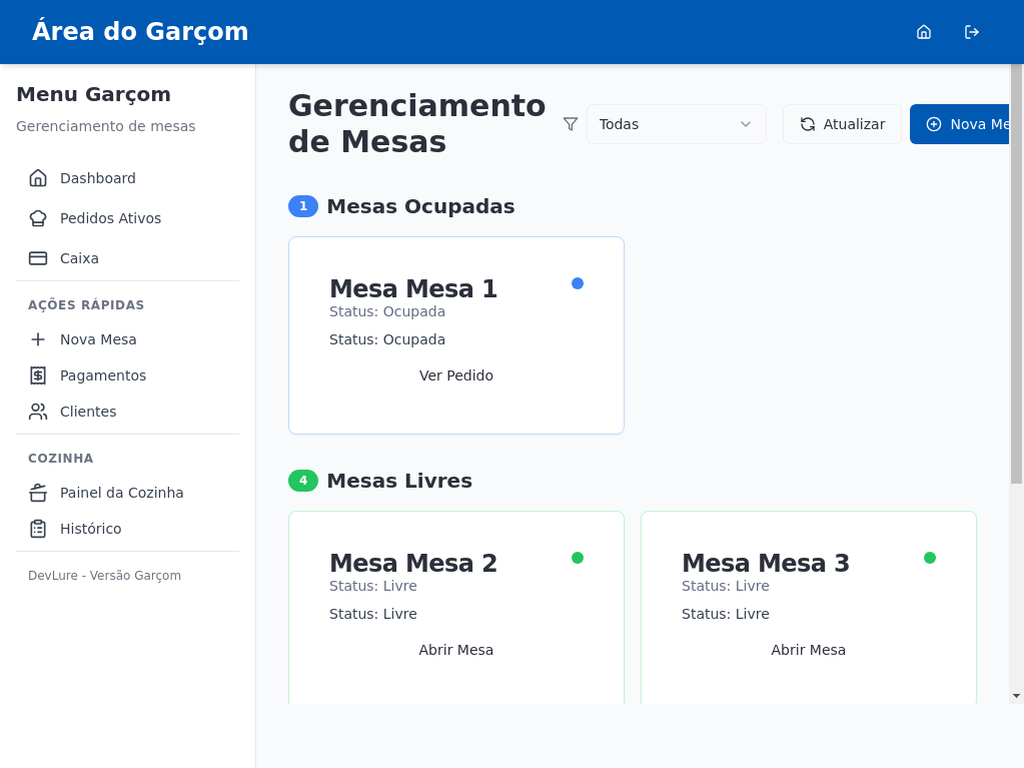Open Dashboard from the sidebar

point(97,178)
